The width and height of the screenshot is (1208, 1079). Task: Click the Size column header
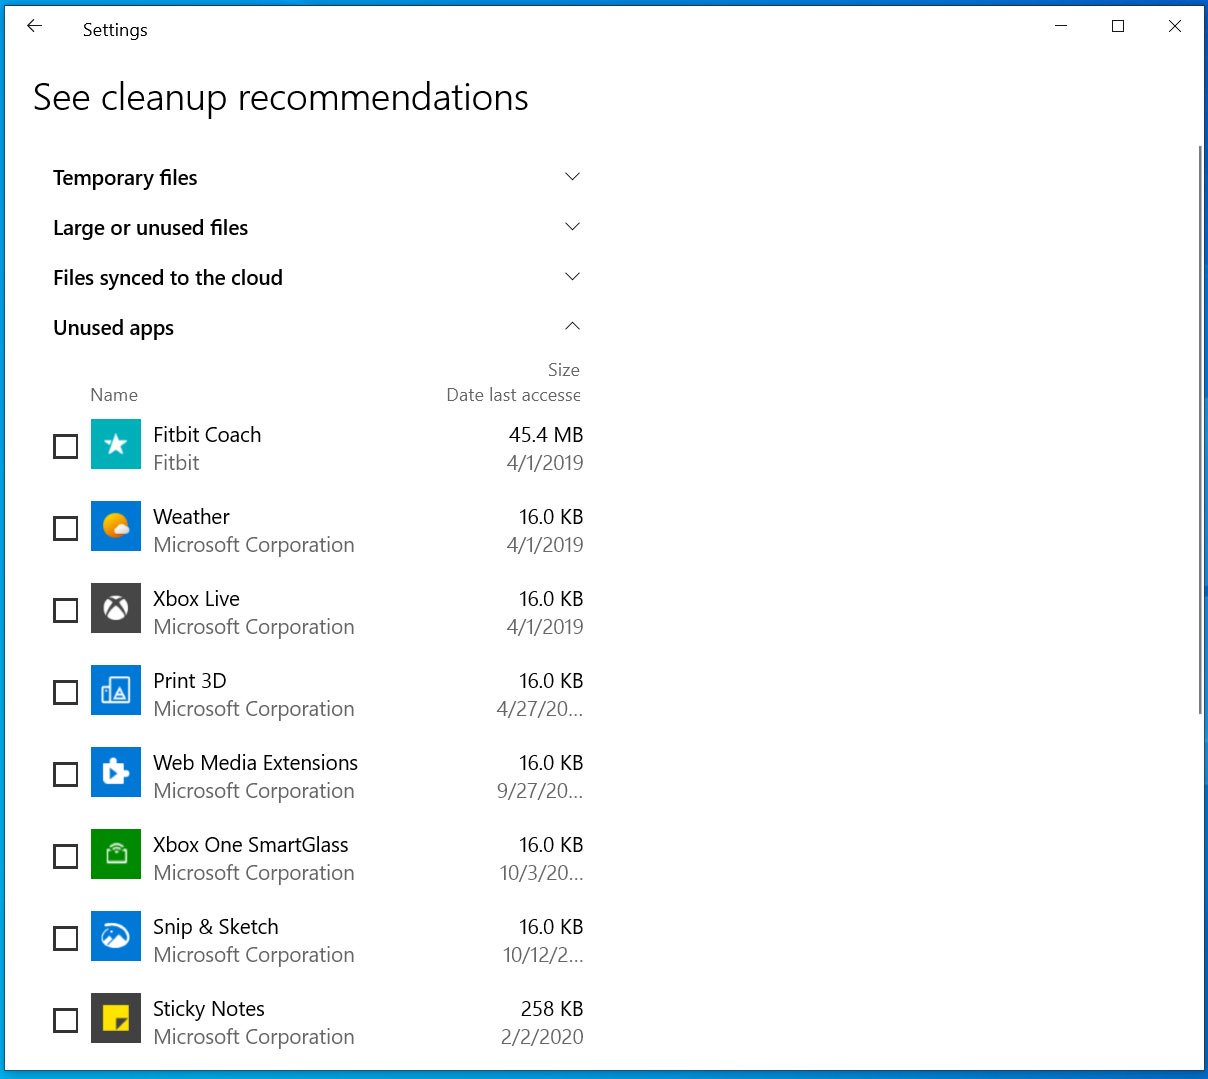pyautogui.click(x=563, y=370)
